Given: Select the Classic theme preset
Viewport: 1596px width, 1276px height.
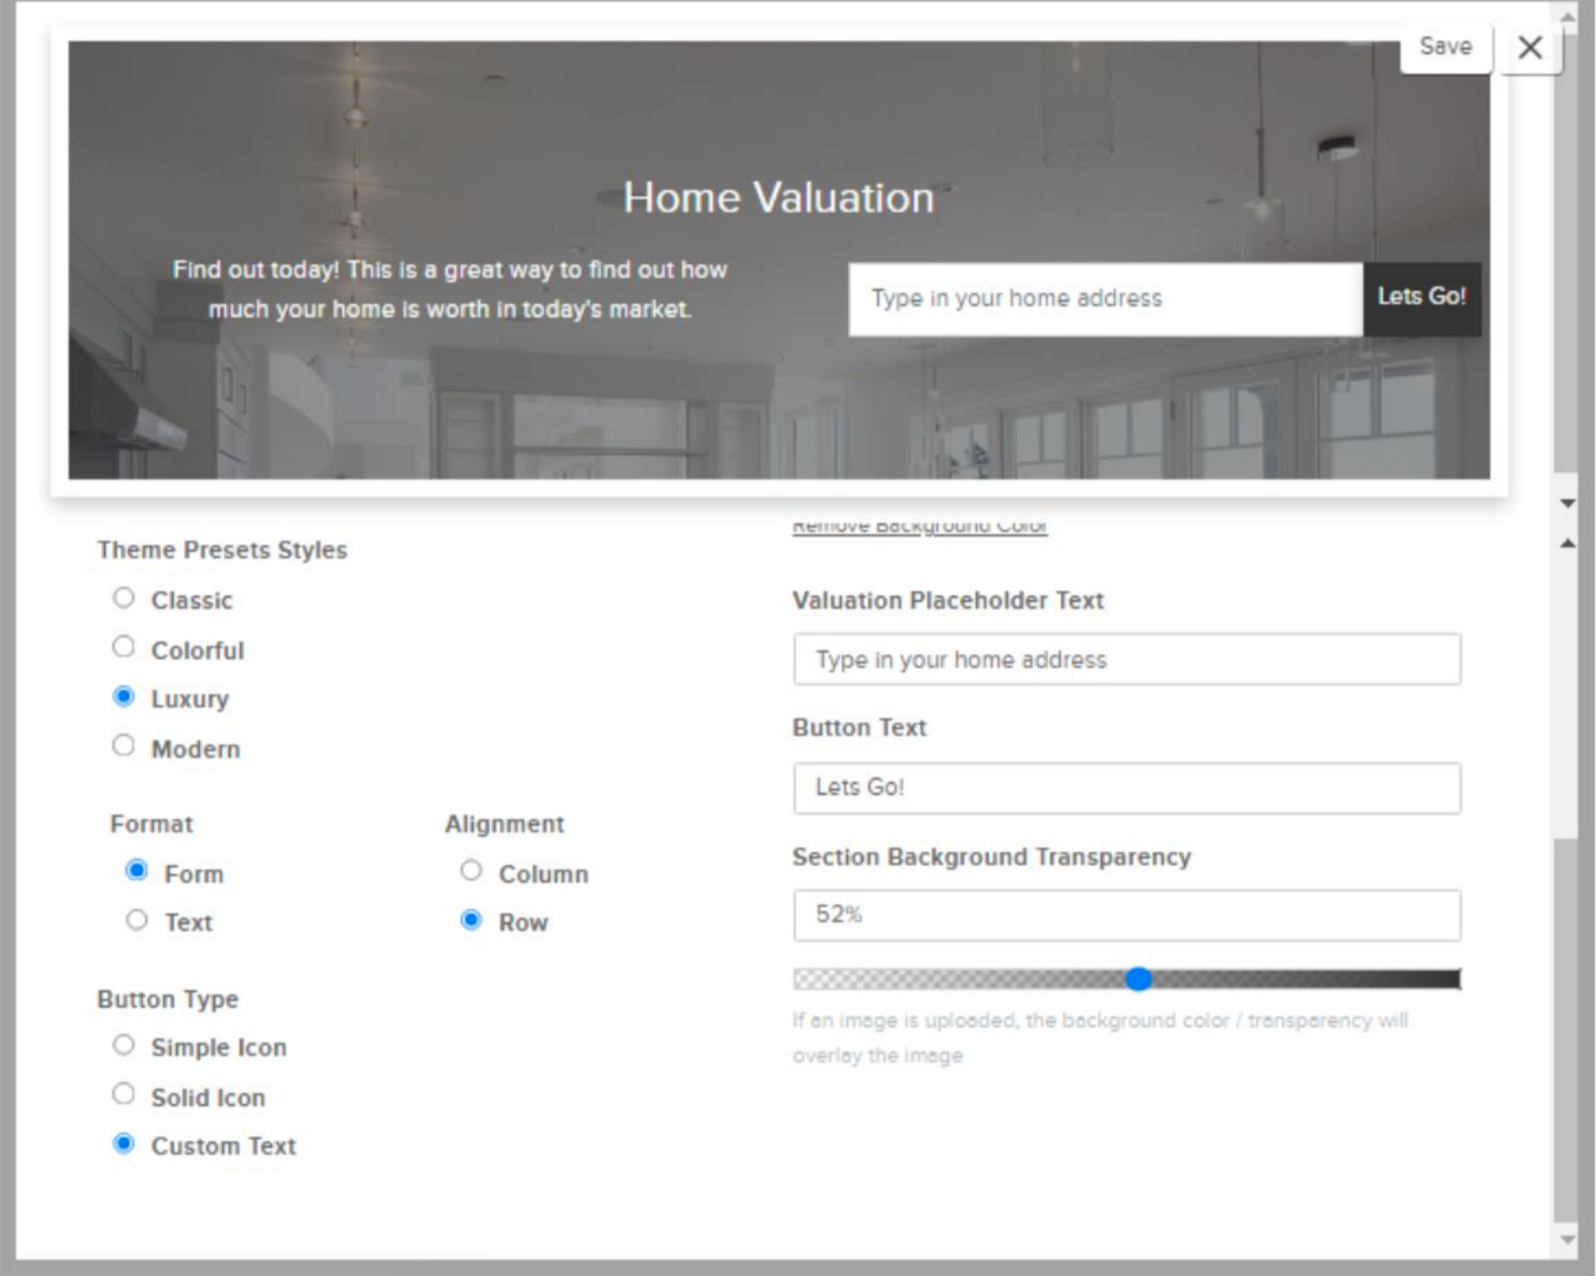Looking at the screenshot, I should [123, 598].
